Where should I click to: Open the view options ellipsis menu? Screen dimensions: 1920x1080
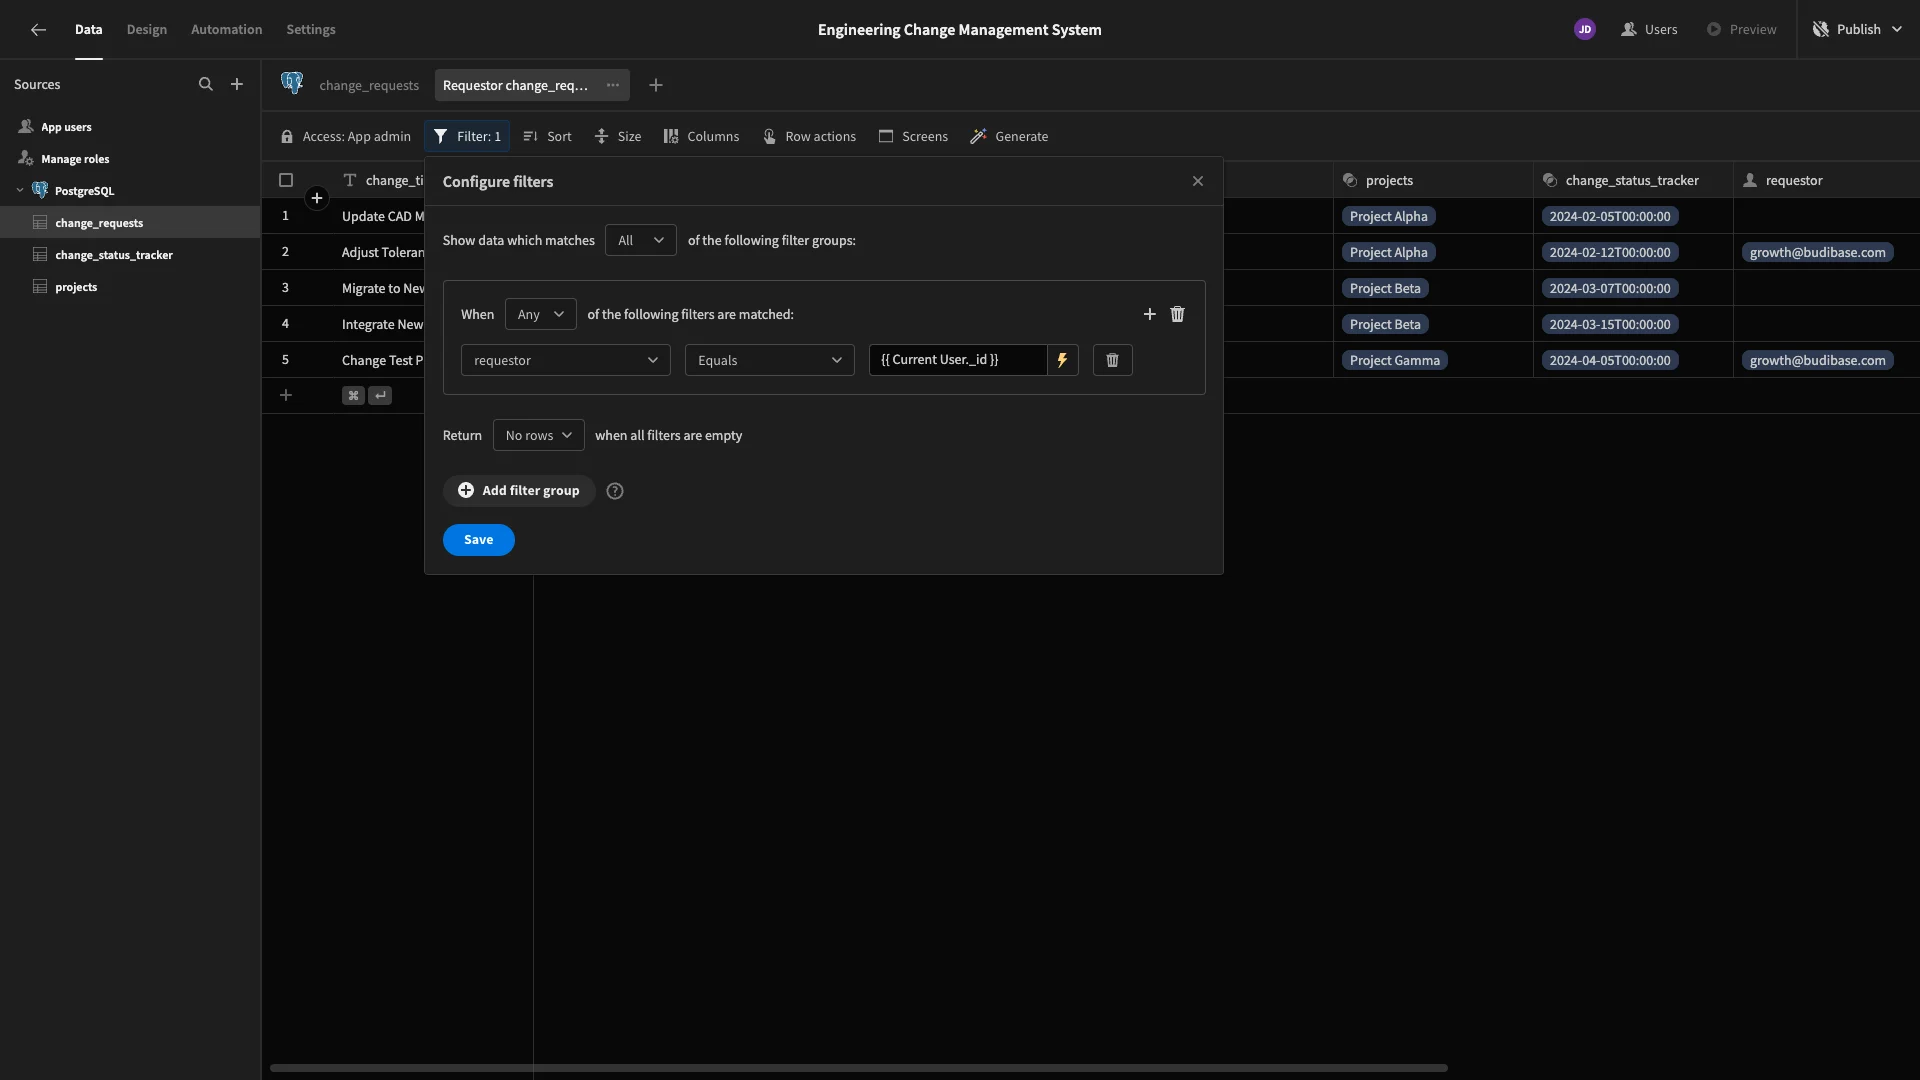pyautogui.click(x=613, y=85)
